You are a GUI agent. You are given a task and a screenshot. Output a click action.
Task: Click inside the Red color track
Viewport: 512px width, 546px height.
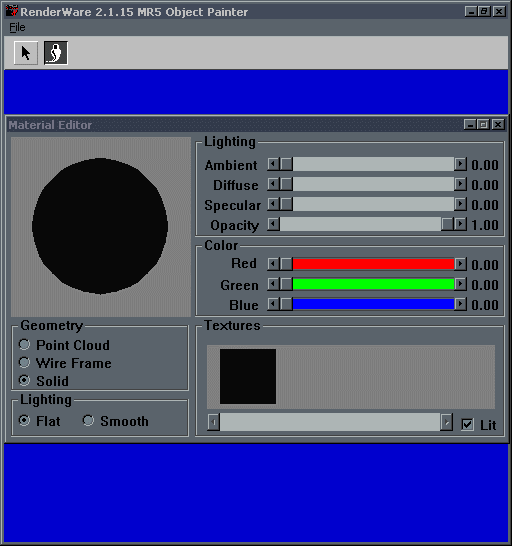pos(373,264)
